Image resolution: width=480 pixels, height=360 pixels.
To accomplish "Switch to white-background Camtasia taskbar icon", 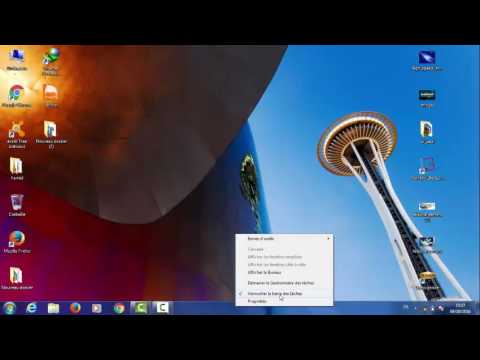I will (x=162, y=308).
